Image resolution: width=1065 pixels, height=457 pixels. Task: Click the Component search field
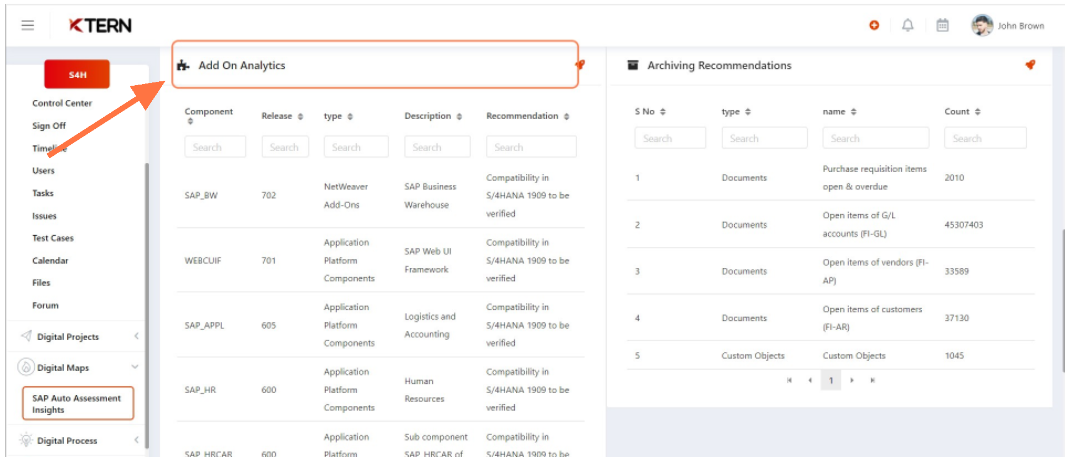pyautogui.click(x=215, y=147)
